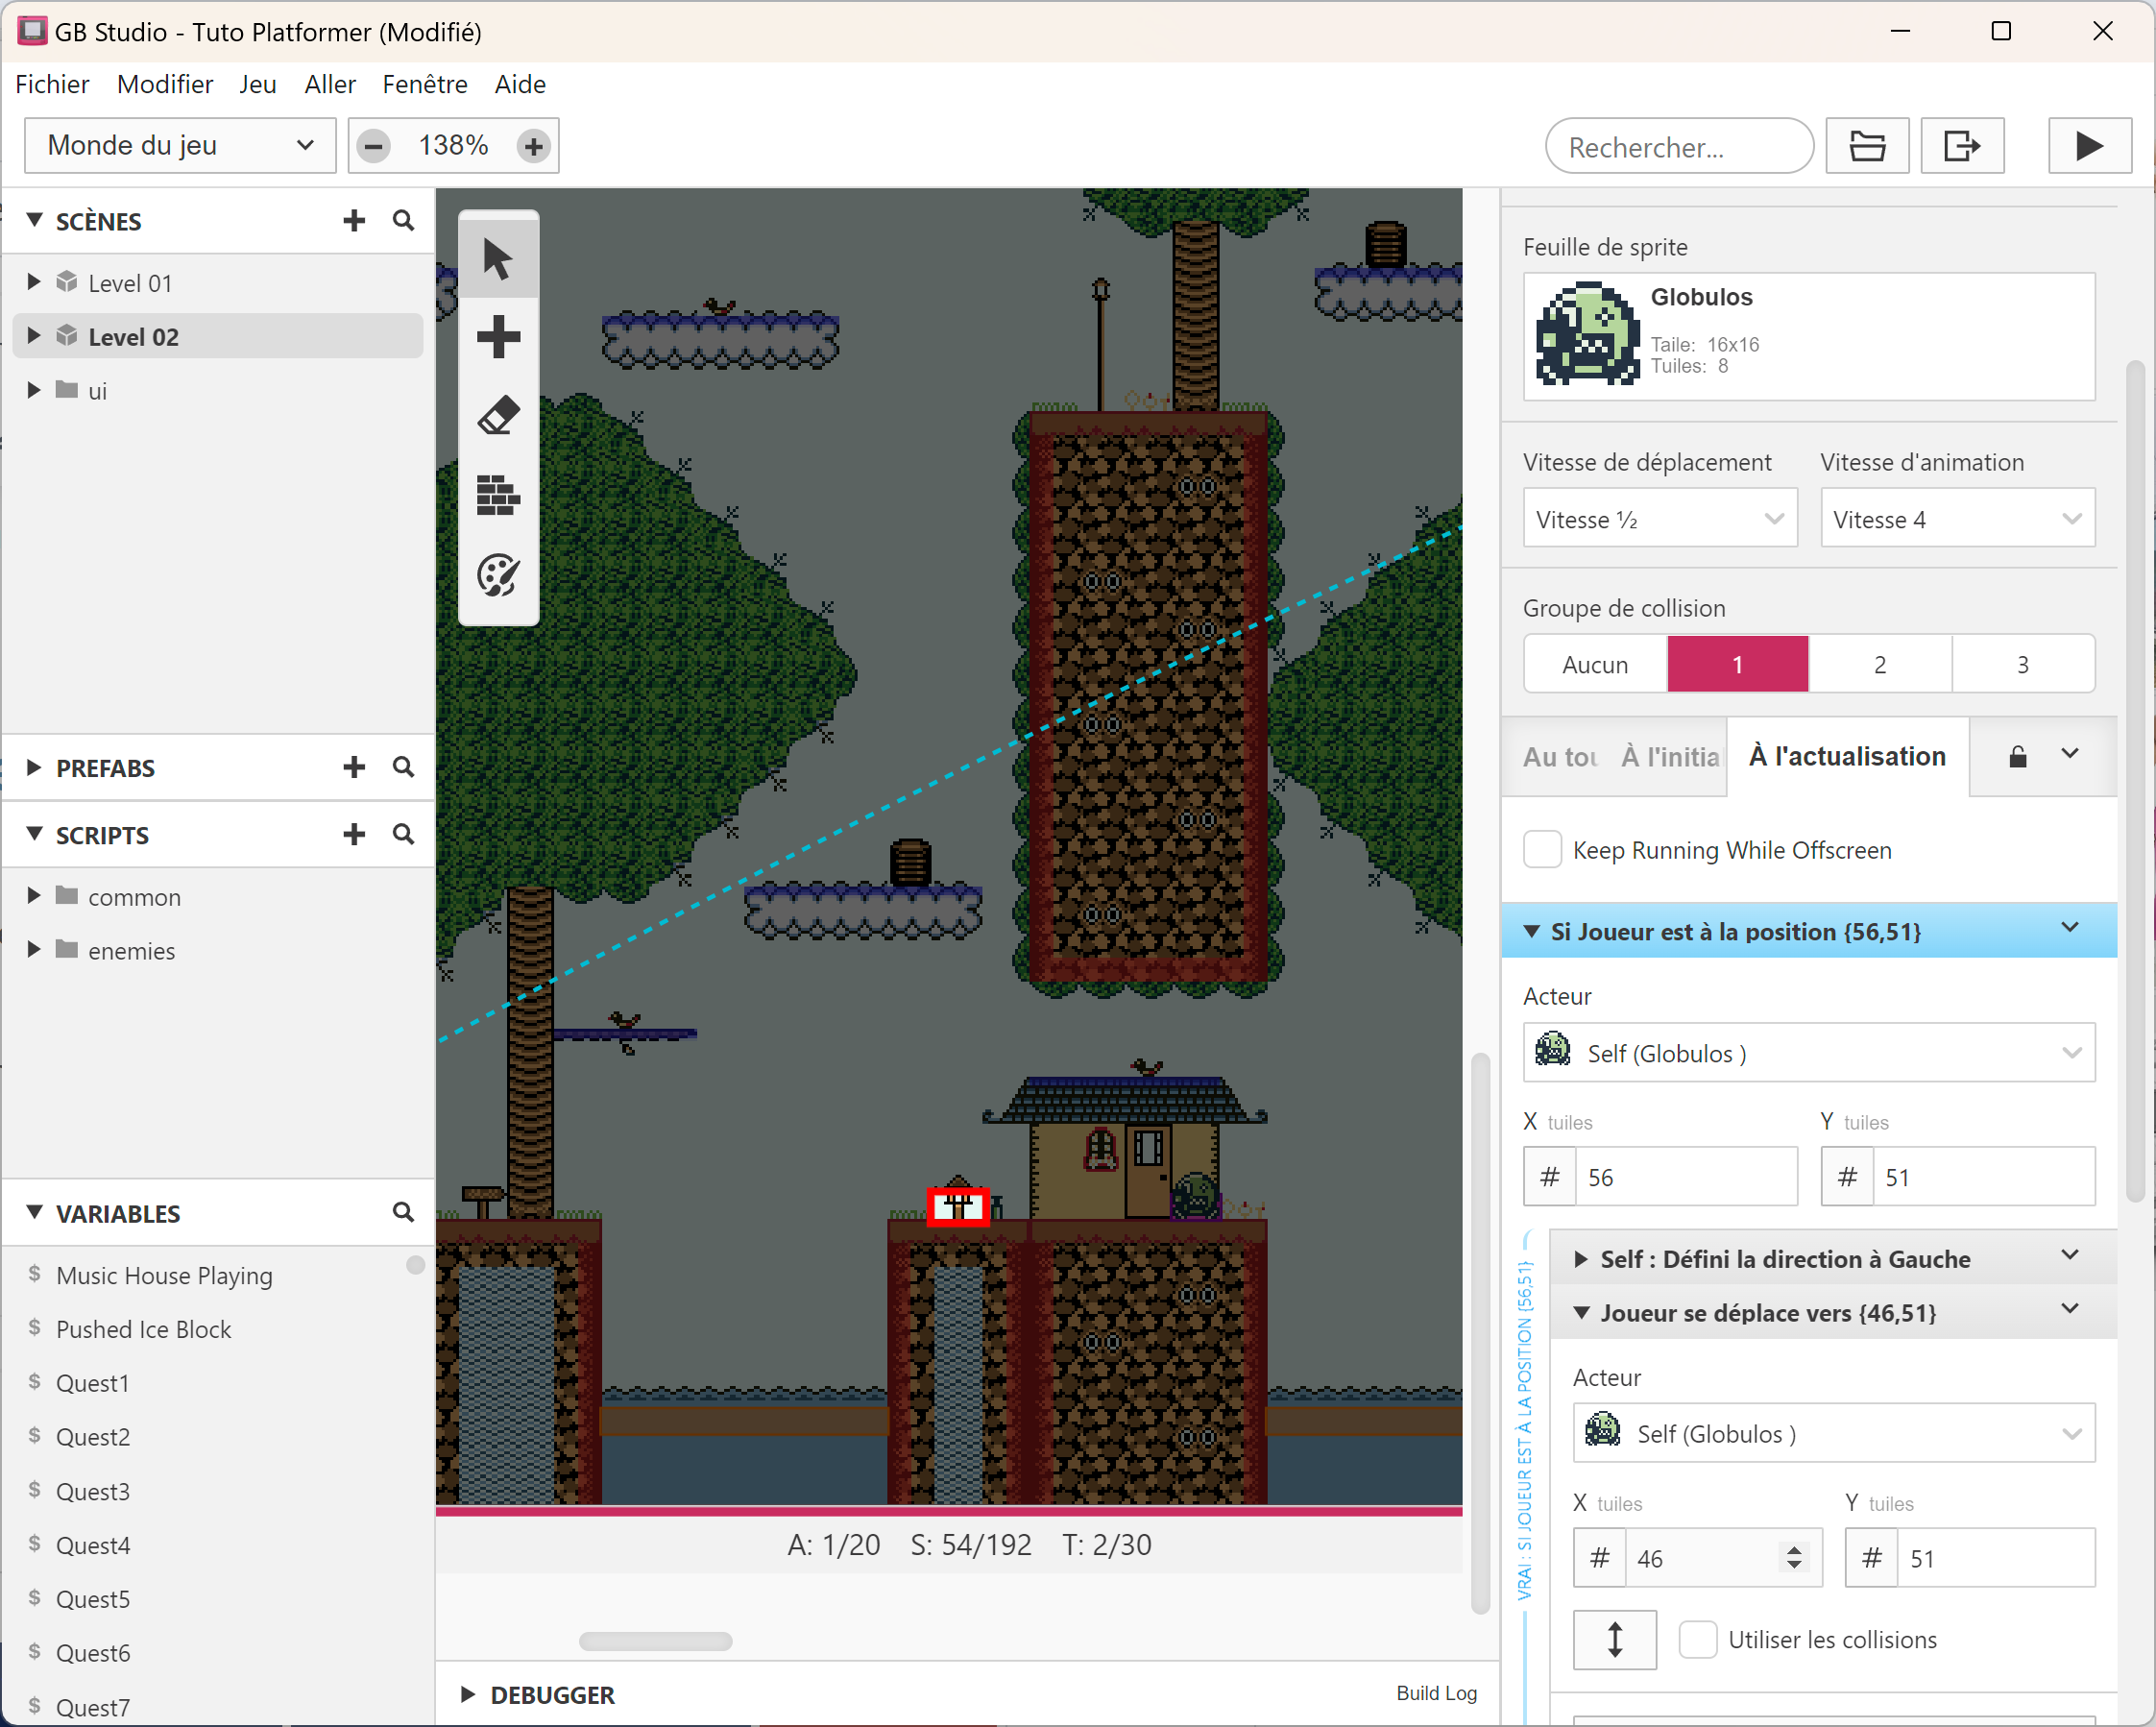This screenshot has width=2156, height=1727.
Task: Click the export project icon
Action: pyautogui.click(x=1961, y=146)
